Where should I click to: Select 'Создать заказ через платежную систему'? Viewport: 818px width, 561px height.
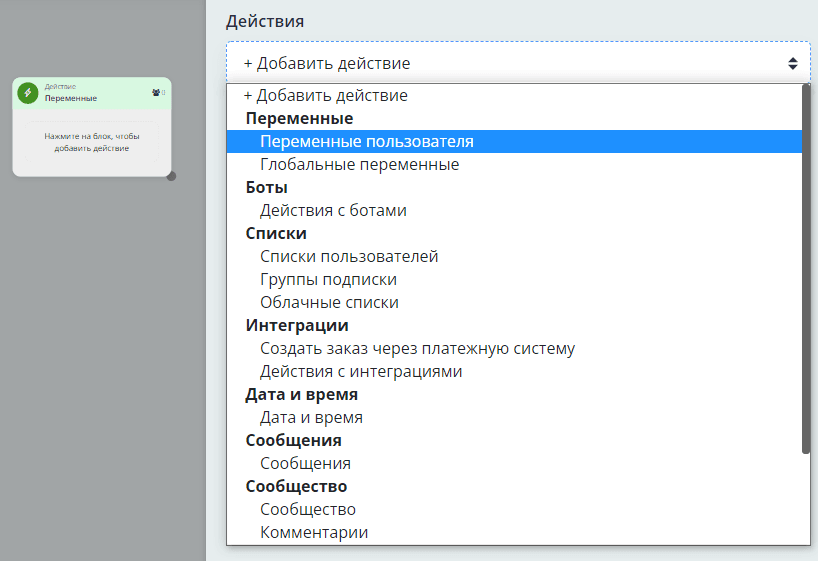click(417, 349)
